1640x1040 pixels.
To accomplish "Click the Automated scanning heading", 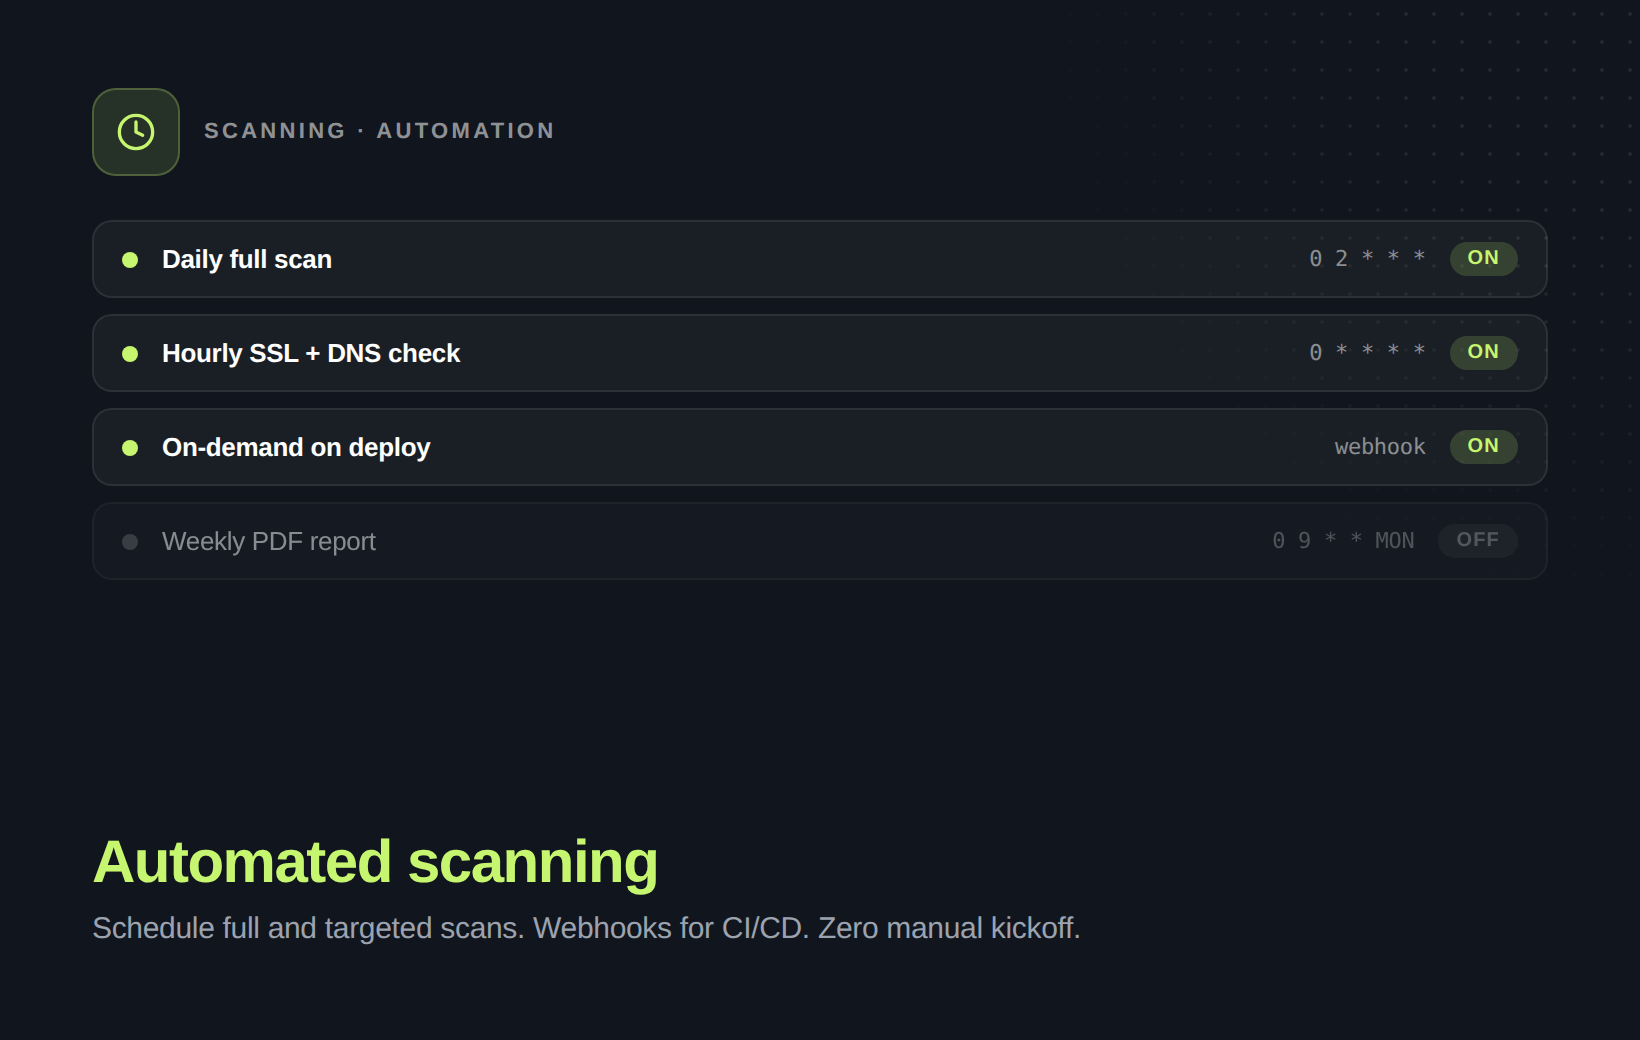I will (x=375, y=862).
